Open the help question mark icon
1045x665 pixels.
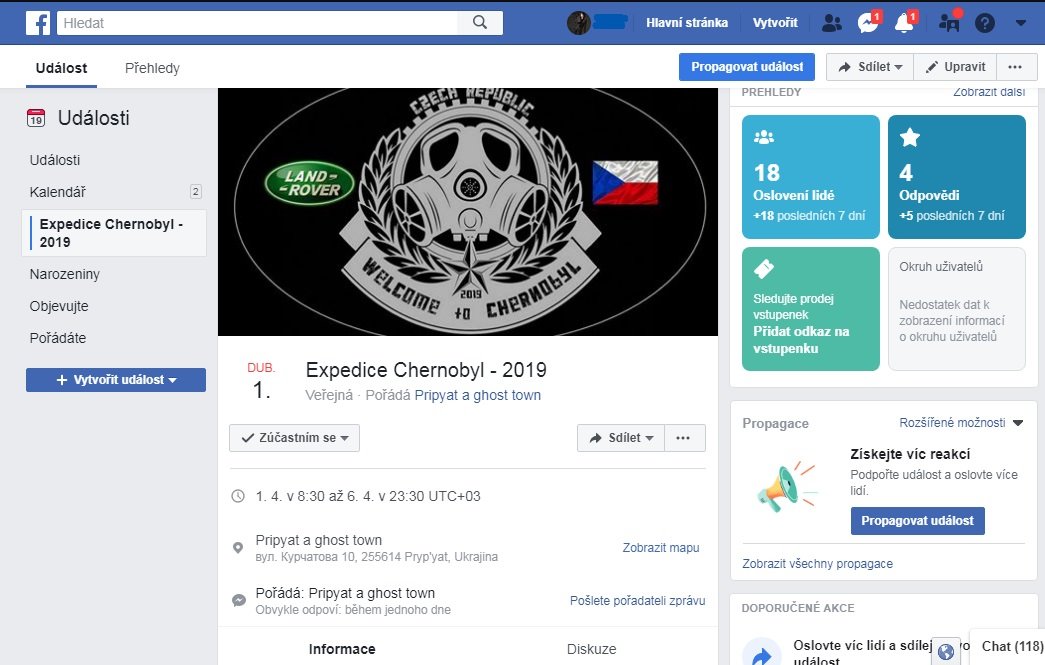985,23
